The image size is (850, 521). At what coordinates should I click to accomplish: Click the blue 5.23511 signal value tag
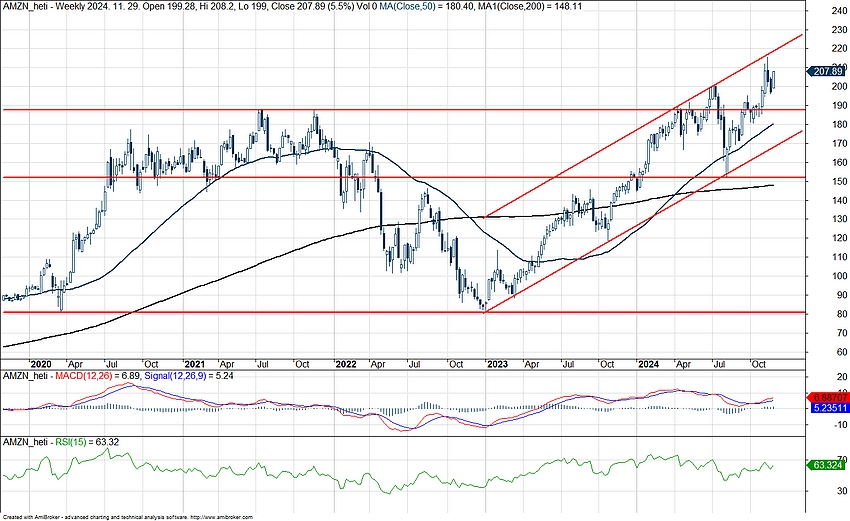point(829,408)
